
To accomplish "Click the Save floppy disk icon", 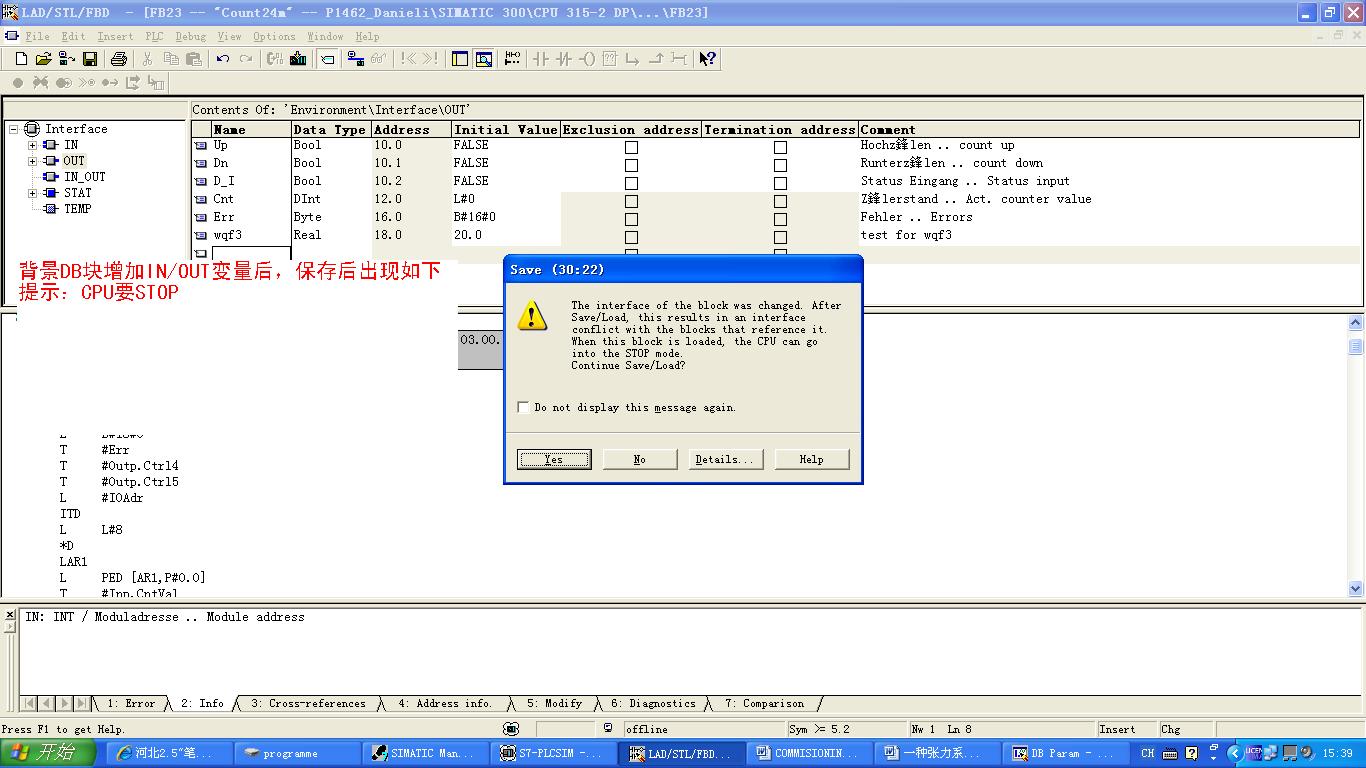I will tap(90, 59).
